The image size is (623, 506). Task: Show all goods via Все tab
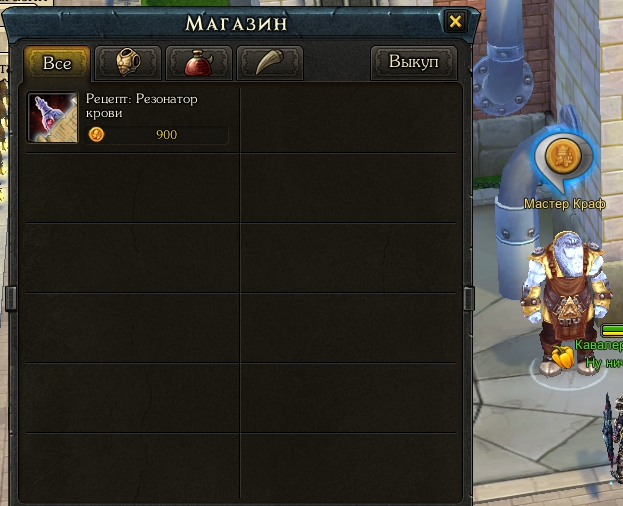57,63
